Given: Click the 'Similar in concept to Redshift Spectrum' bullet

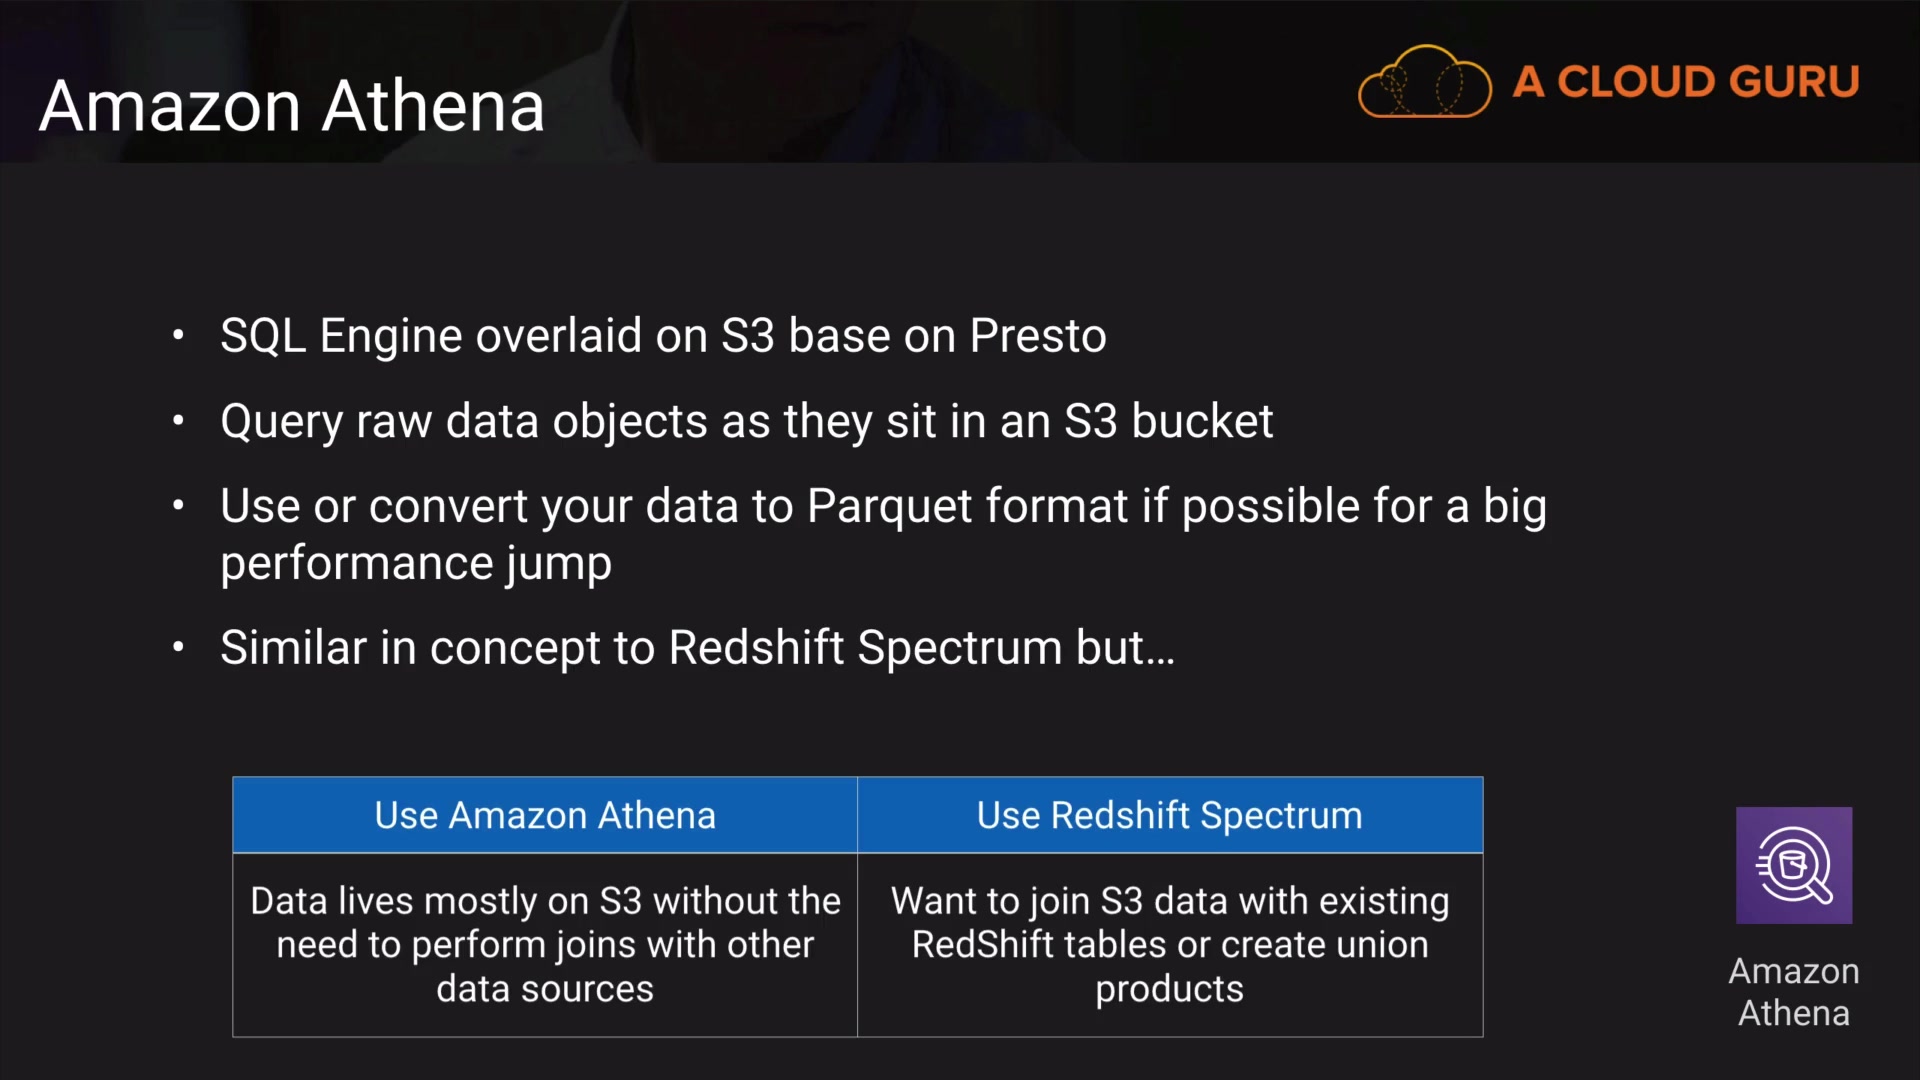Looking at the screenshot, I should click(697, 648).
